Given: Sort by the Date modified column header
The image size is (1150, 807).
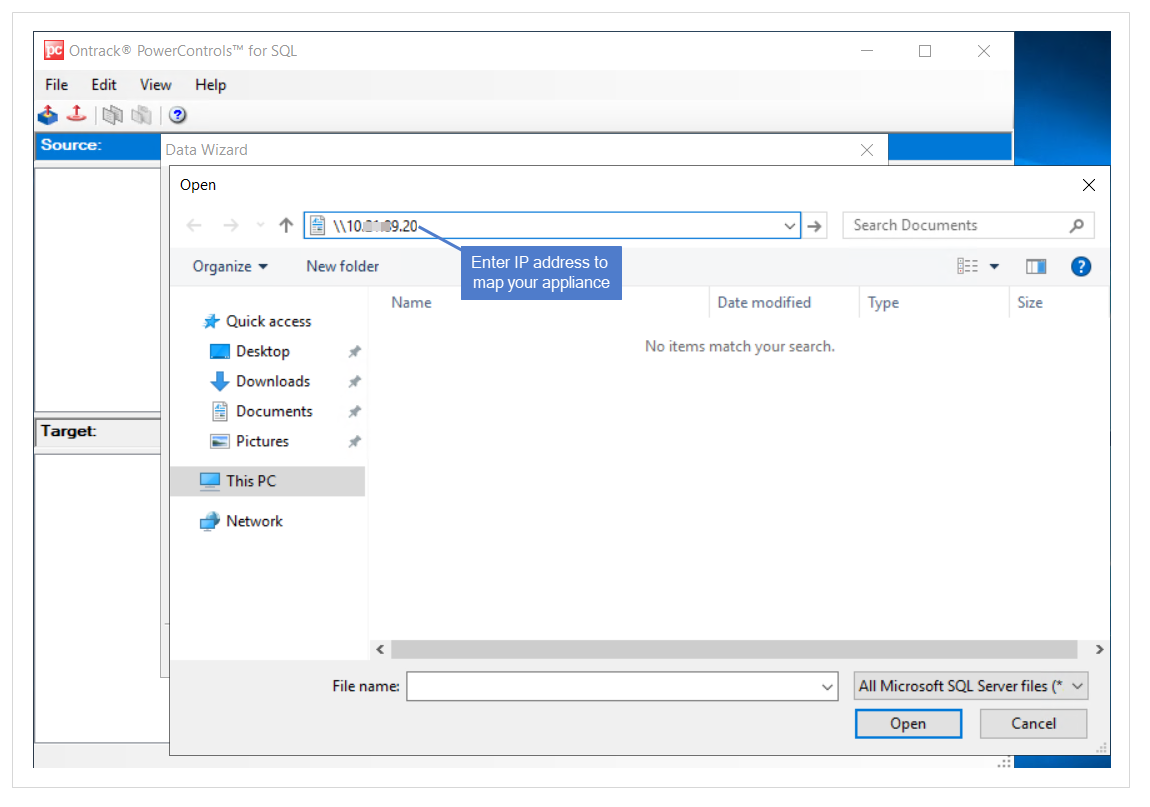Looking at the screenshot, I should [x=763, y=303].
